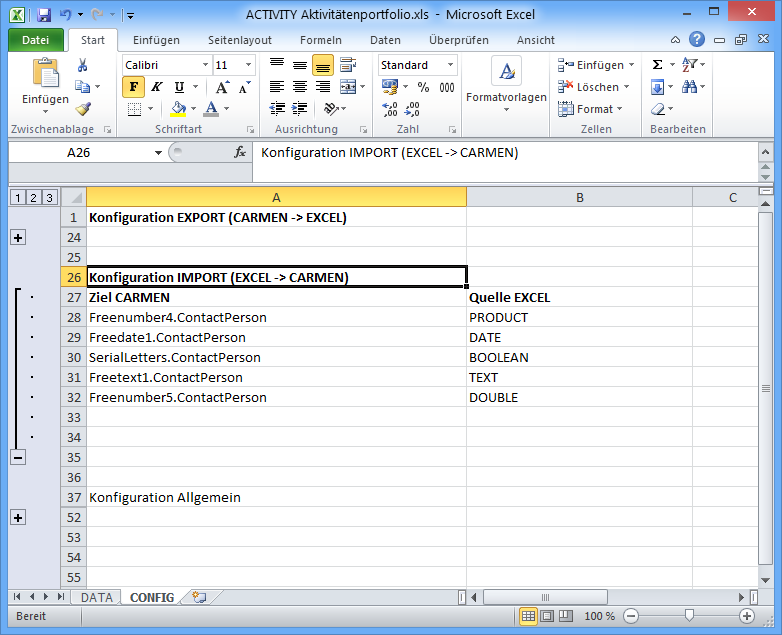The height and width of the screenshot is (635, 782).
Task: Click outline level 2 button
Action: coord(33,197)
